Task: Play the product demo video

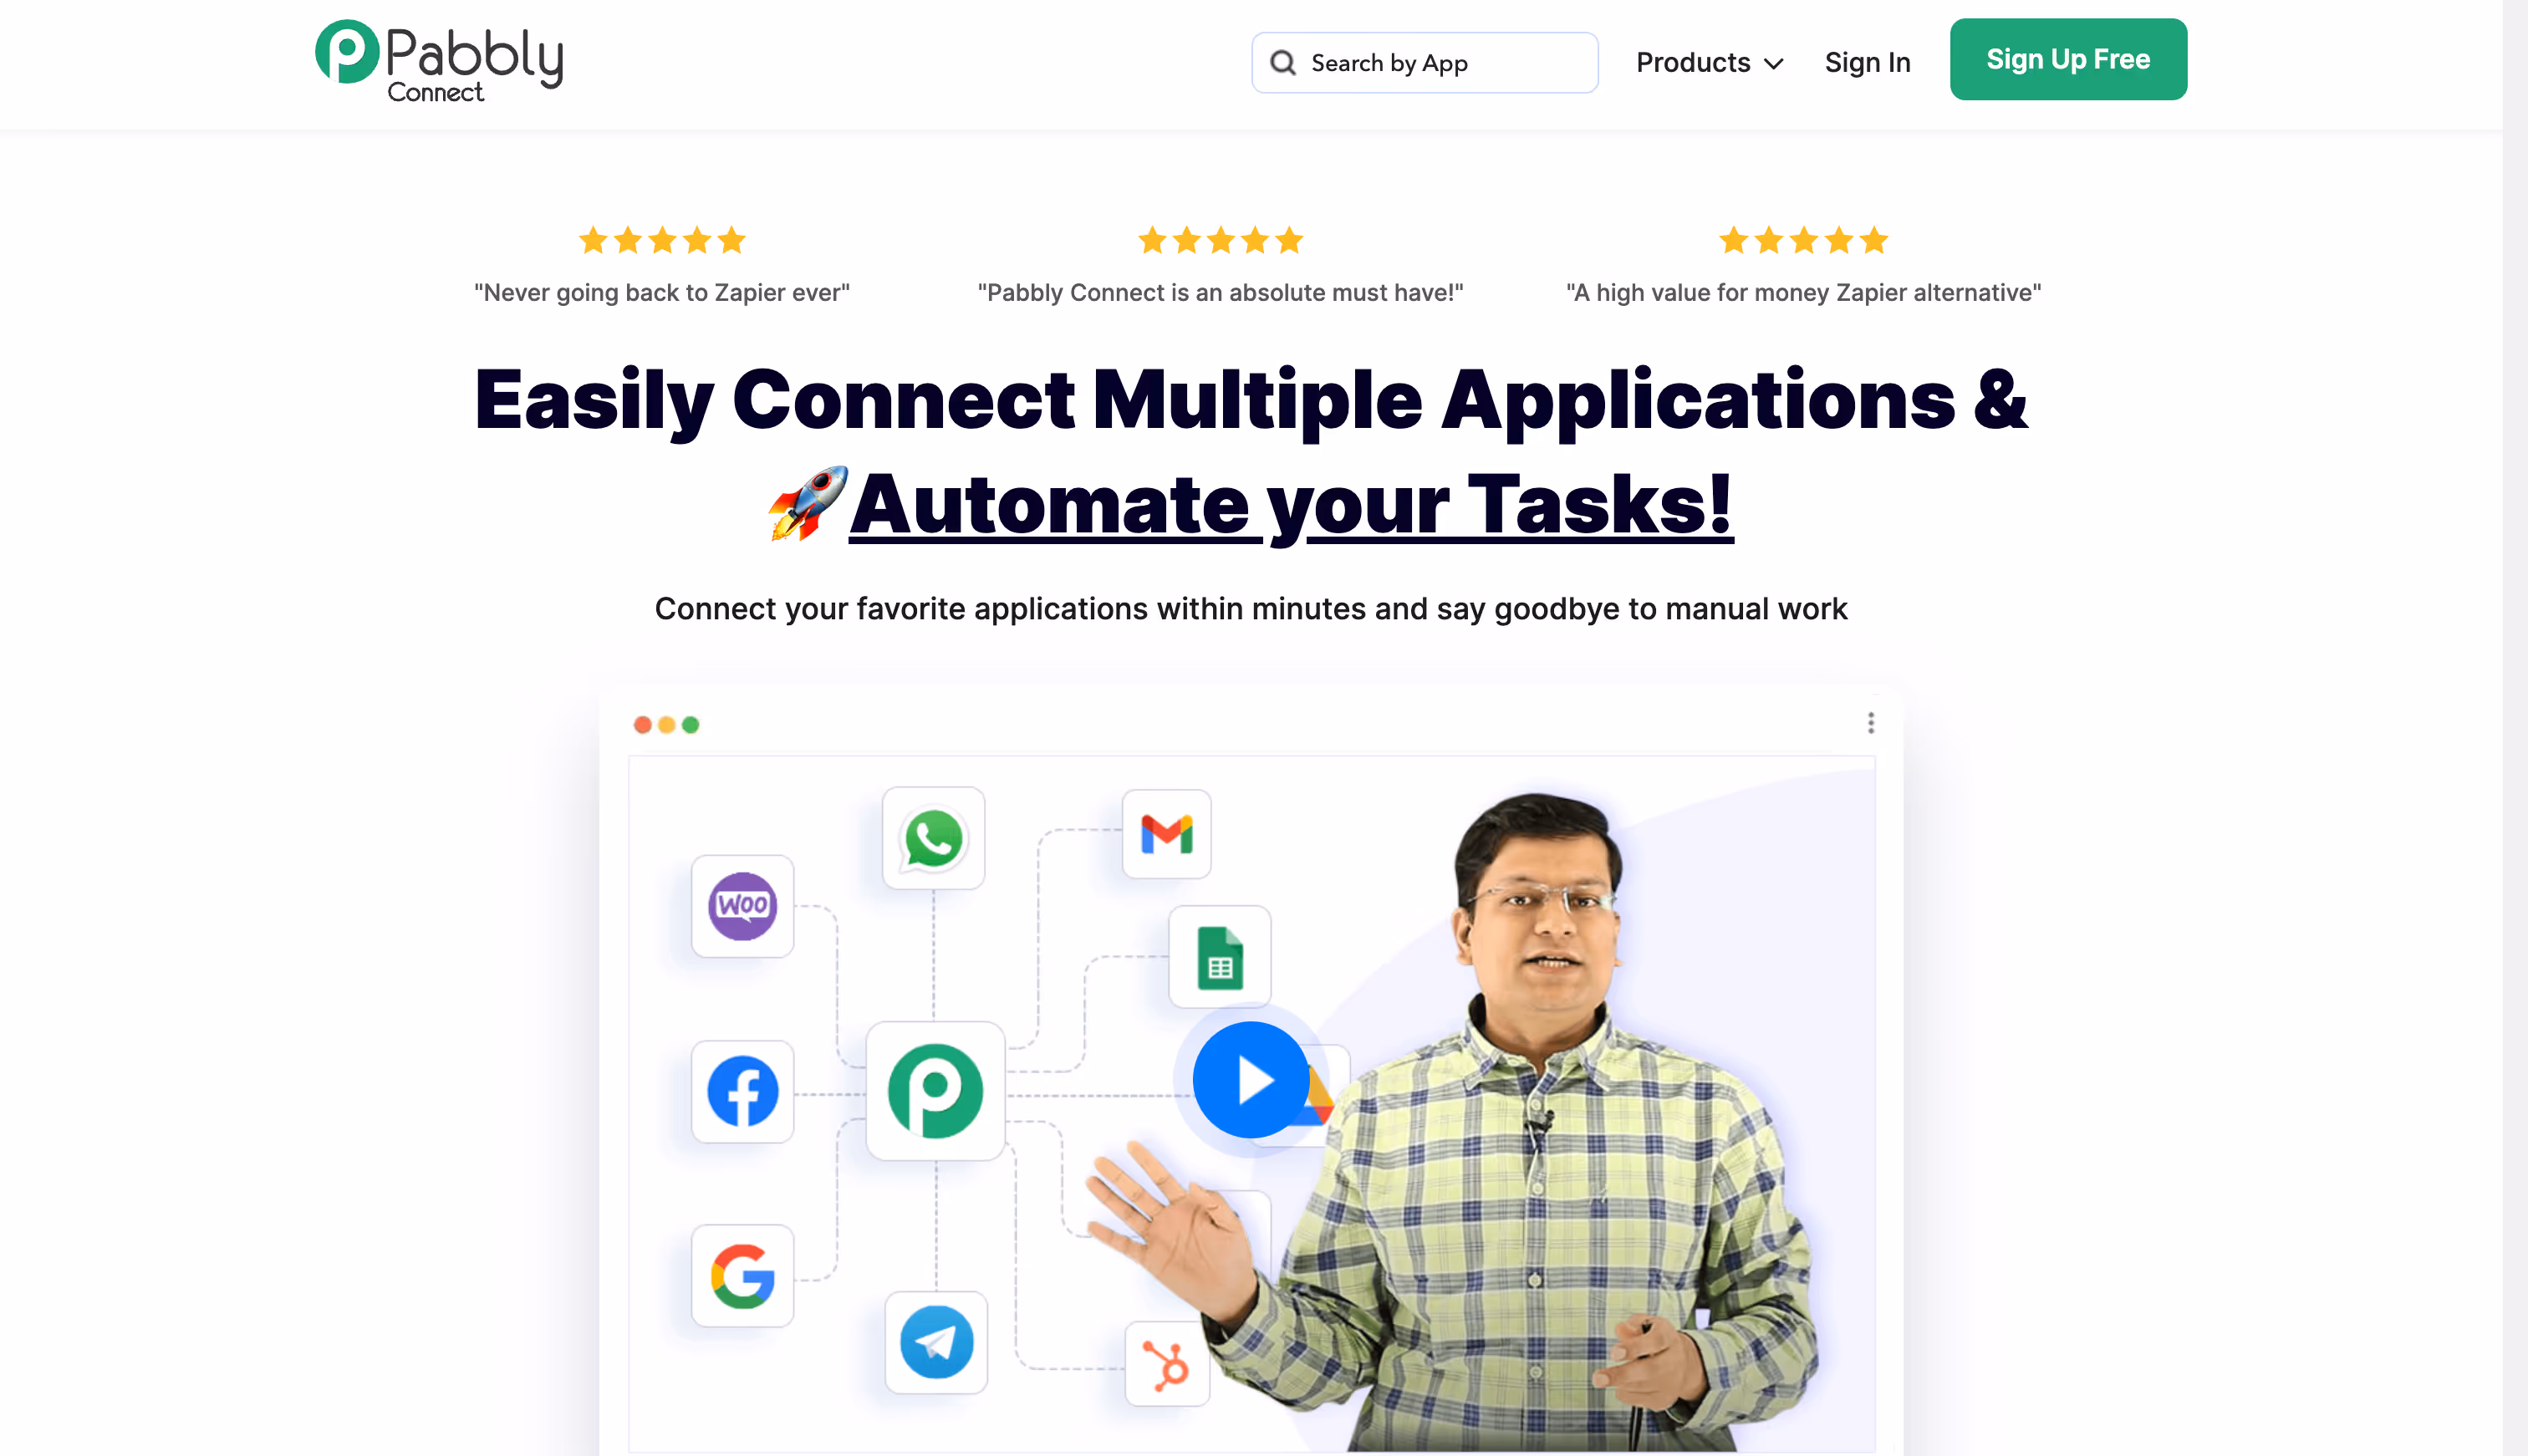Action: click(x=1250, y=1080)
